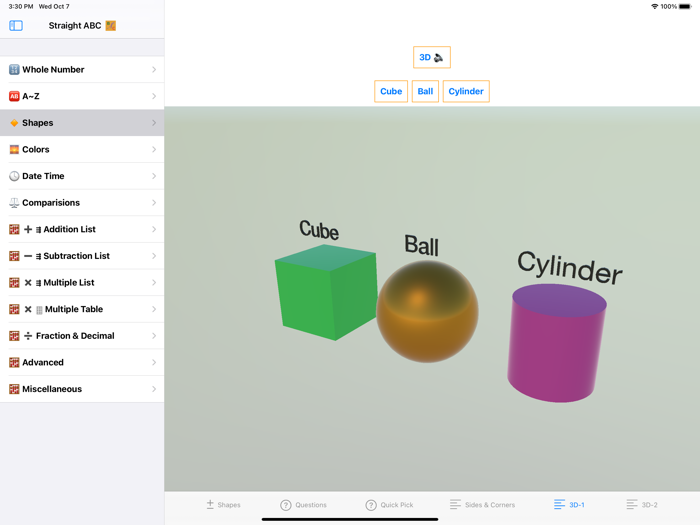This screenshot has width=700, height=525.
Task: Tap the 3D sound button
Action: (432, 57)
